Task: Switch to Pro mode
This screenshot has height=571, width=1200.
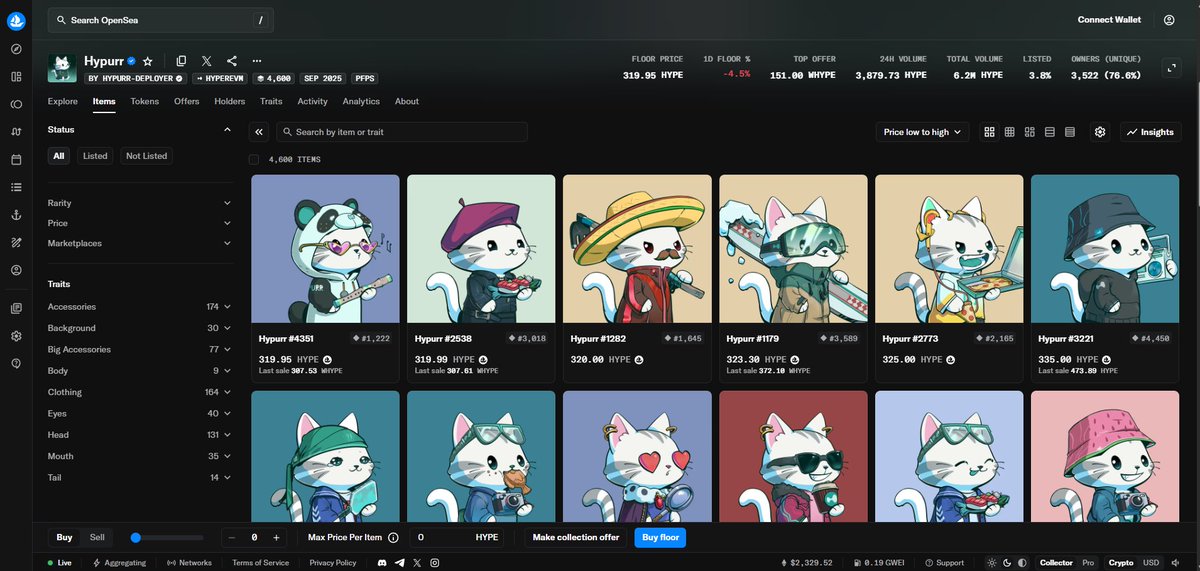Action: pyautogui.click(x=1089, y=563)
